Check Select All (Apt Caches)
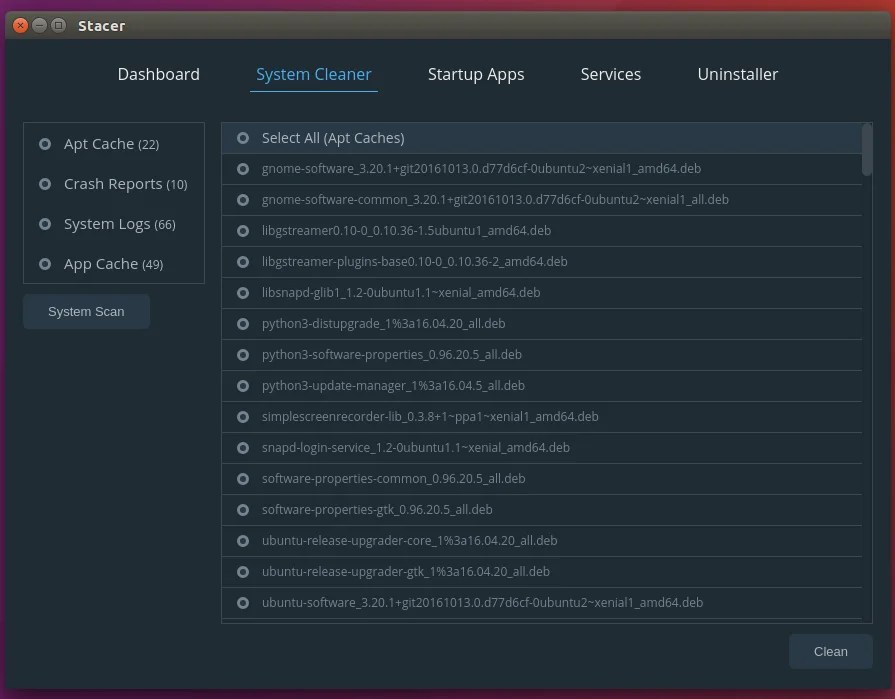Screen dimensions: 895x699 tap(243, 138)
